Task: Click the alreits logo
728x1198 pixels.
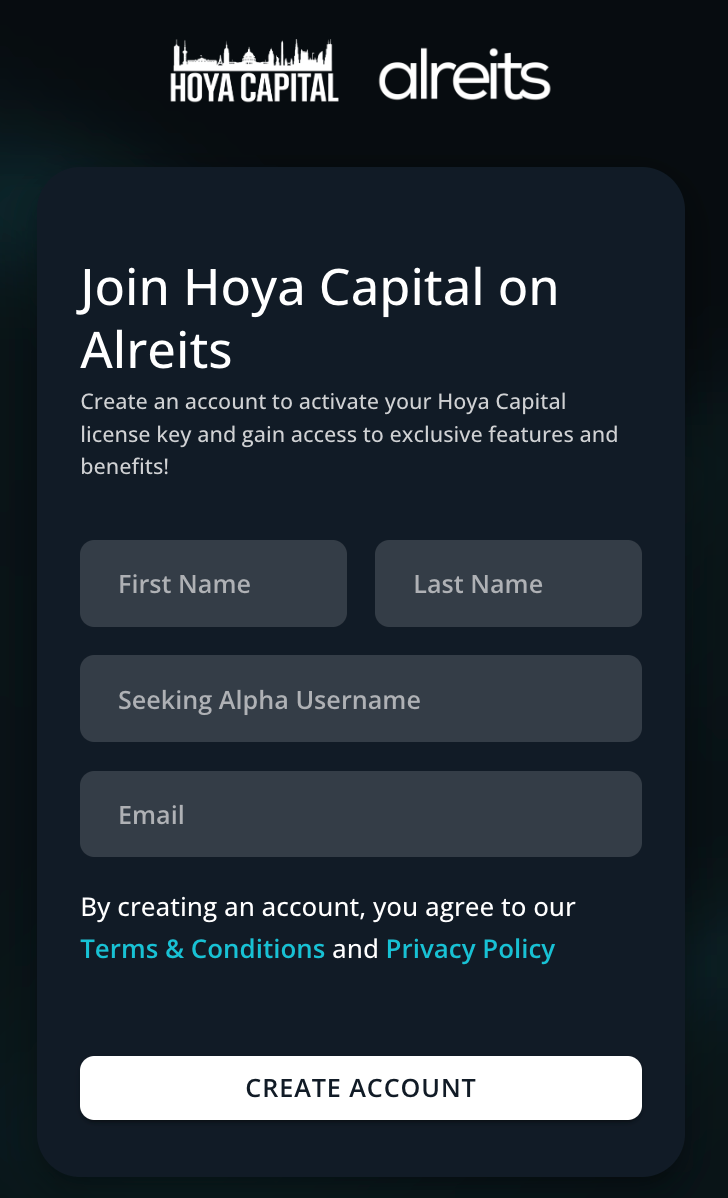Action: pos(464,74)
